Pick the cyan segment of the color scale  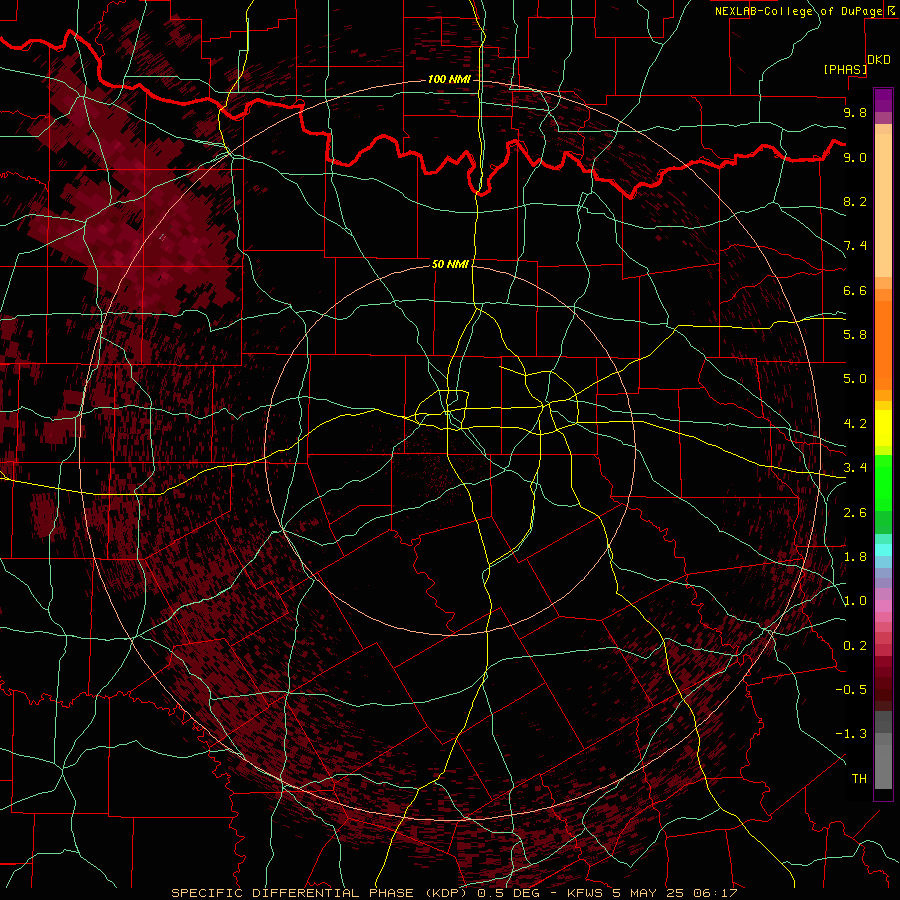[x=883, y=550]
